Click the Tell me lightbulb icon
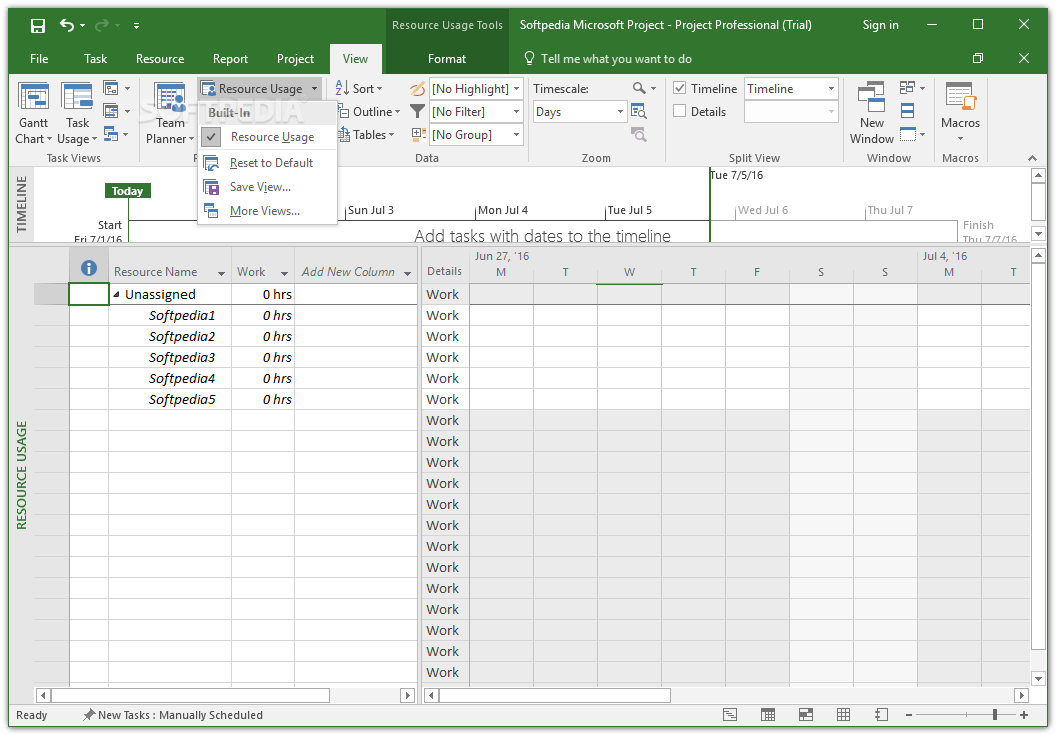Screen dimensions: 1056x735 pos(529,59)
